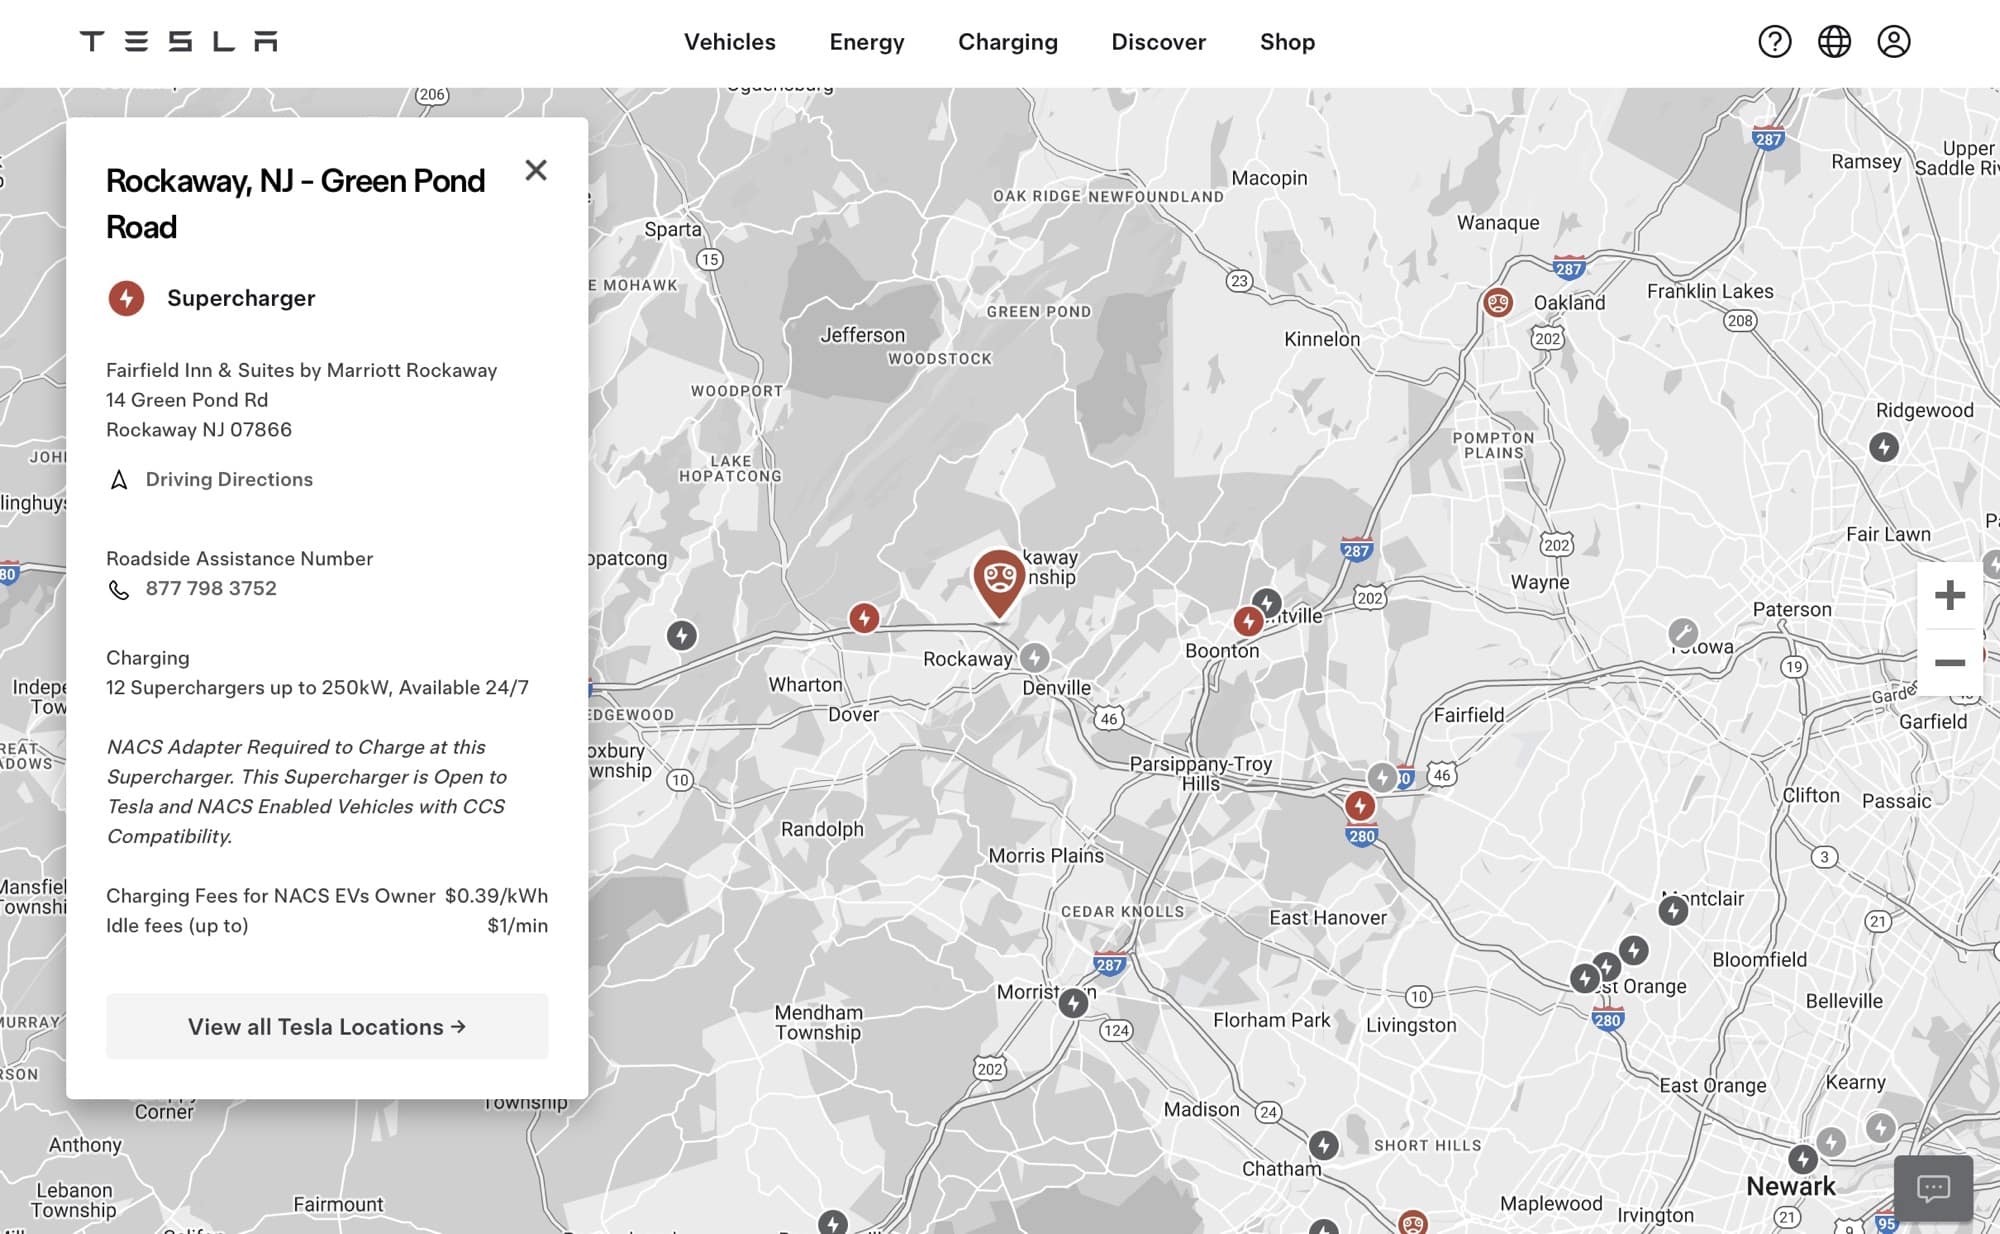Select dark charger pin near Morristown
Image resolution: width=2000 pixels, height=1234 pixels.
pyautogui.click(x=1073, y=1002)
